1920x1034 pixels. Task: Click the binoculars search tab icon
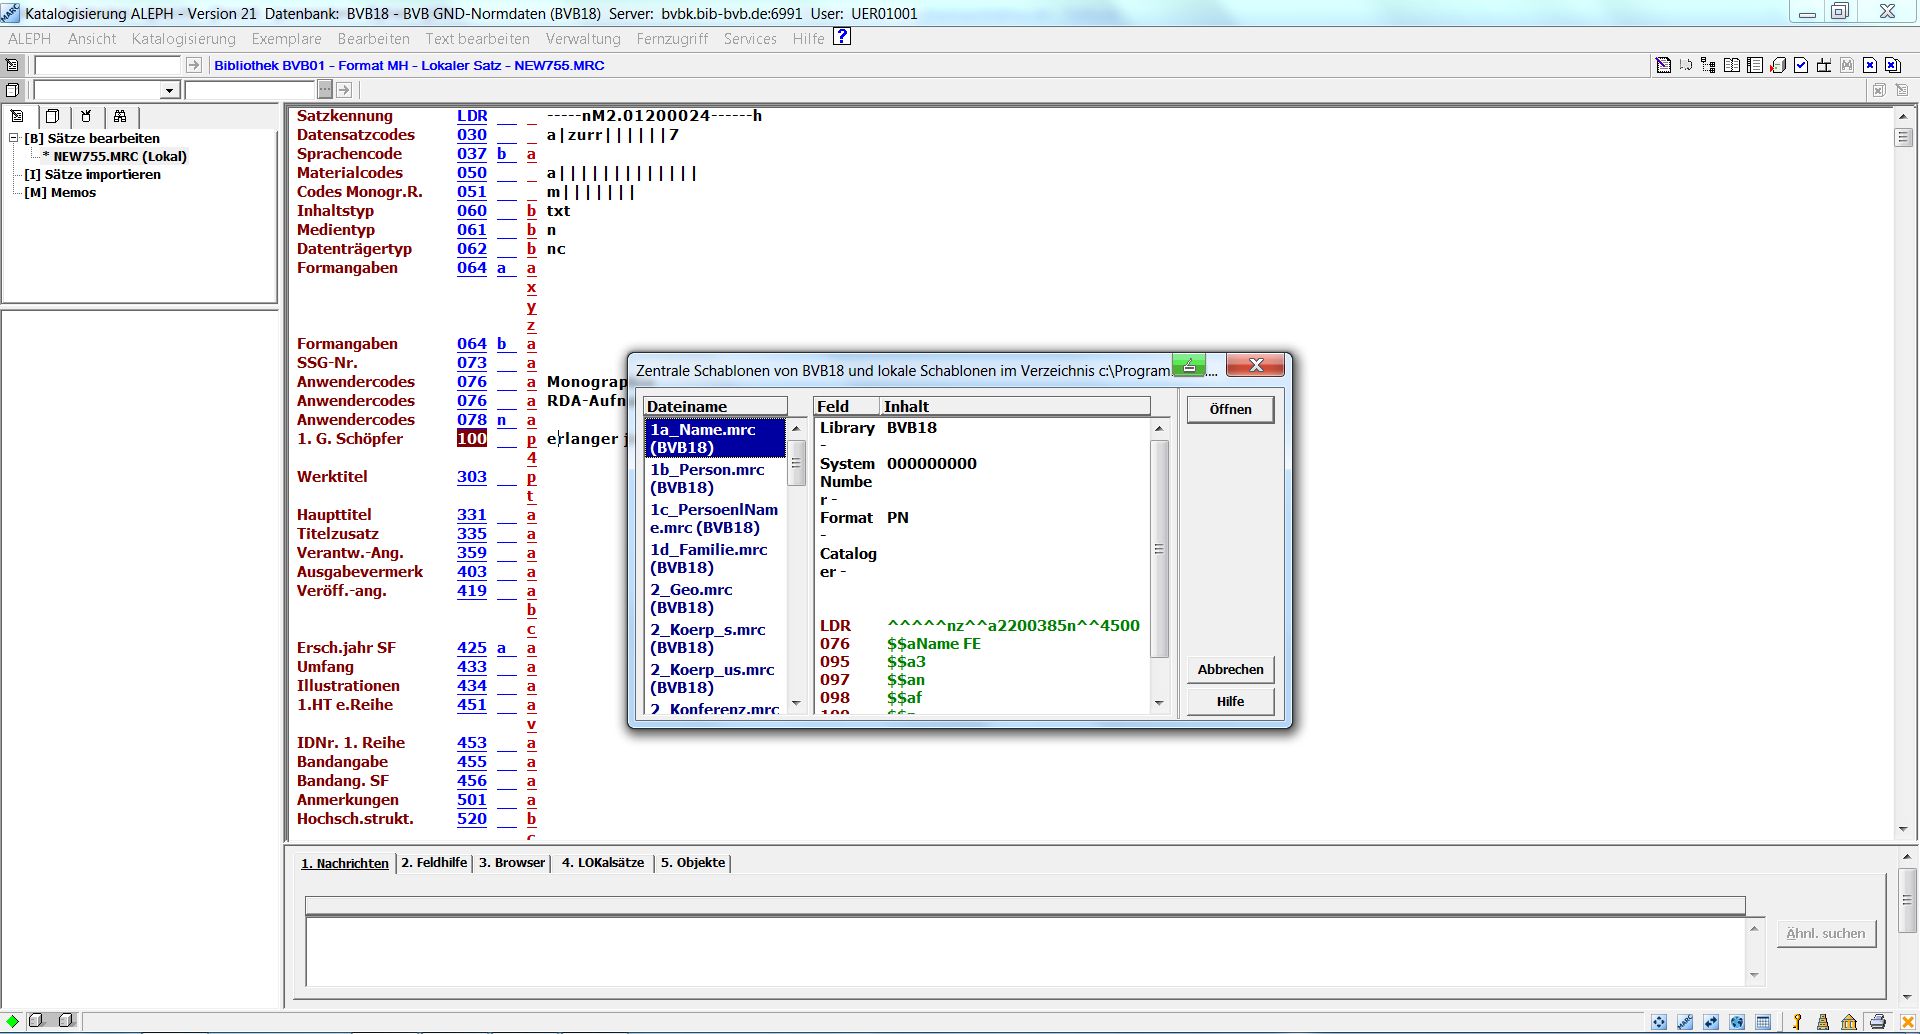(x=120, y=116)
